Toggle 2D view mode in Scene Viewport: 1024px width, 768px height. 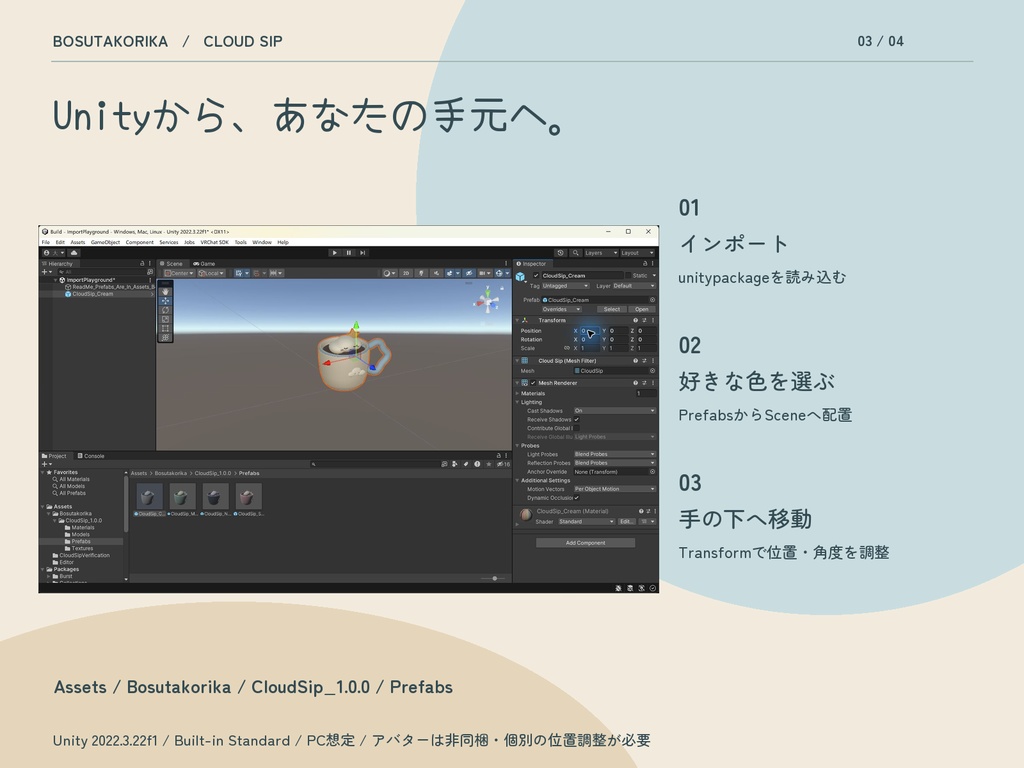tap(406, 273)
